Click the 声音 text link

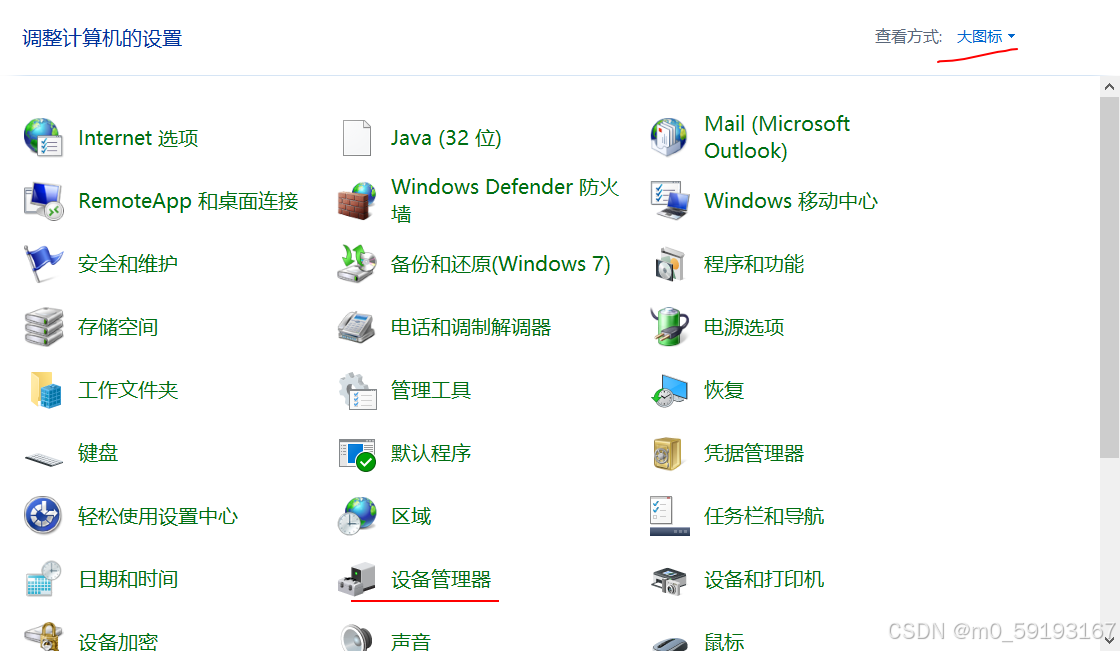tap(411, 641)
